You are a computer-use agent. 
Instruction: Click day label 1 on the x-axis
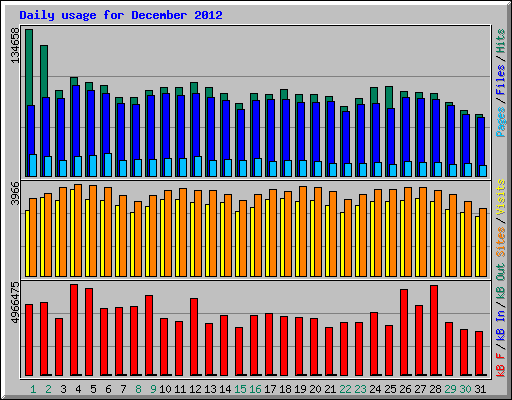pyautogui.click(x=33, y=389)
